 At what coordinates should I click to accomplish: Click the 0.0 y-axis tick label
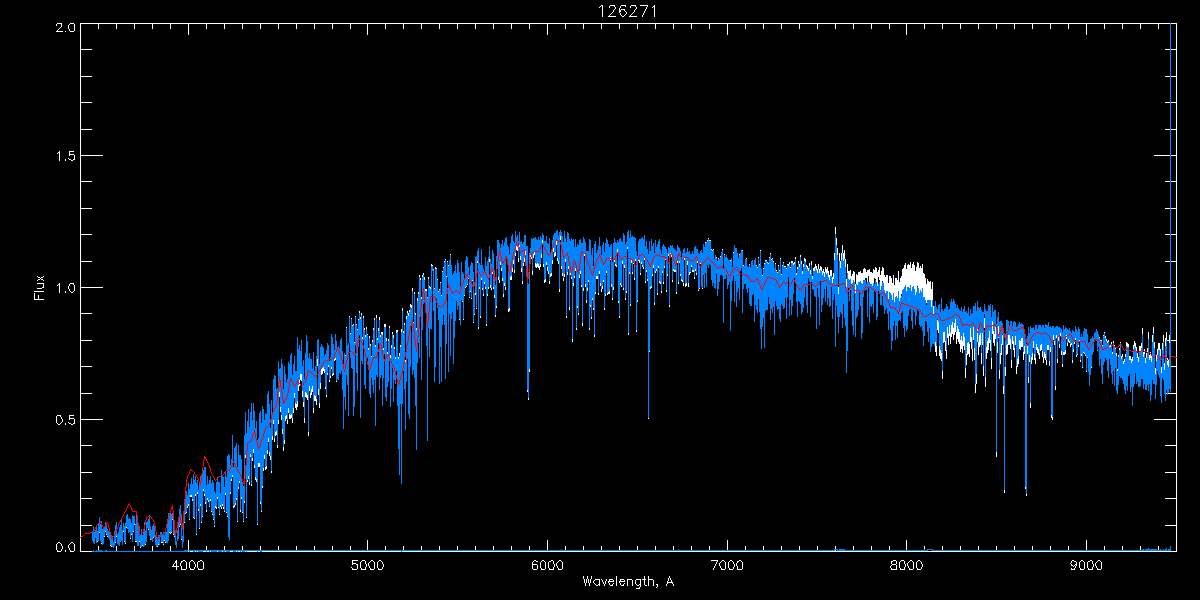[64, 547]
